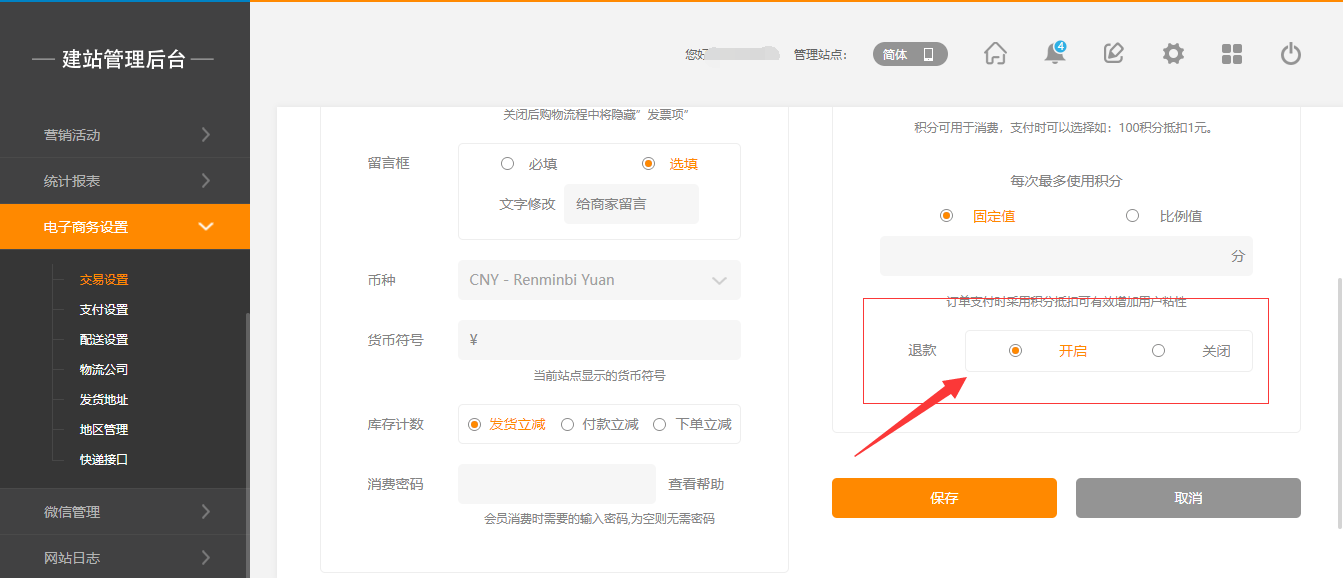1343x578 pixels.
Task: Open the notifications bell icon
Action: 1054,54
